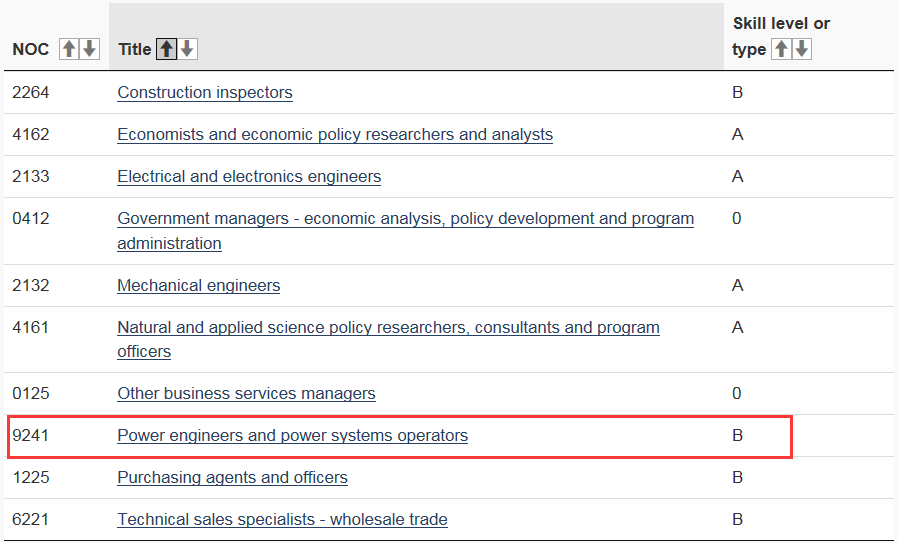Sort Title column ascending arrow
This screenshot has width=898, height=543.
click(167, 49)
